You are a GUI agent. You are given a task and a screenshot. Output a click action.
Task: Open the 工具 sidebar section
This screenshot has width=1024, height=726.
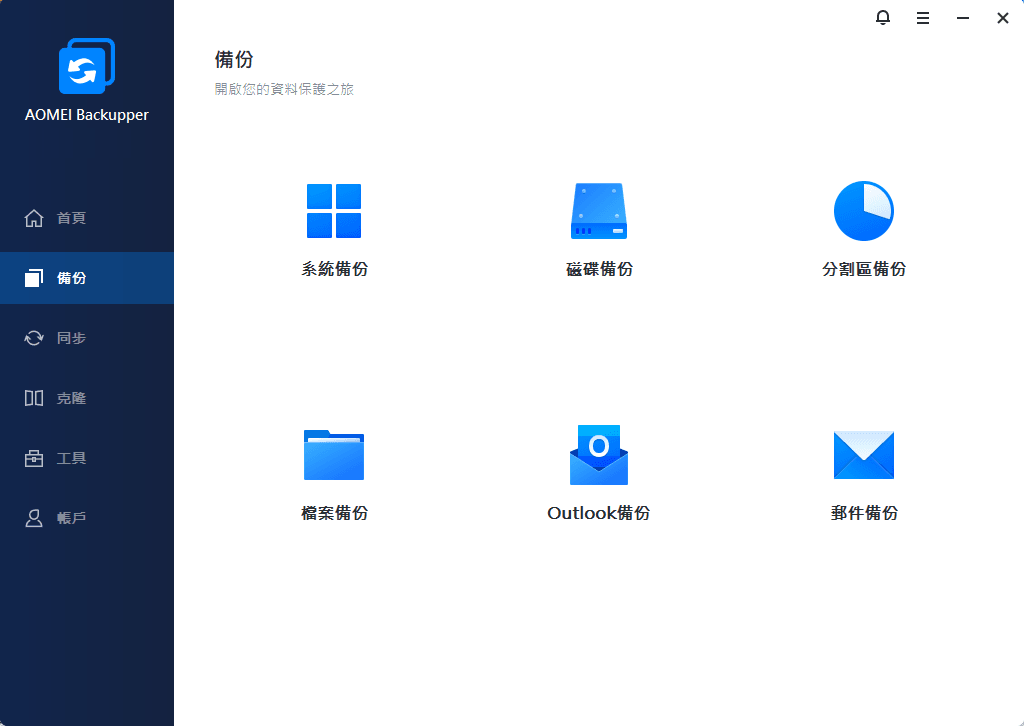(x=87, y=458)
